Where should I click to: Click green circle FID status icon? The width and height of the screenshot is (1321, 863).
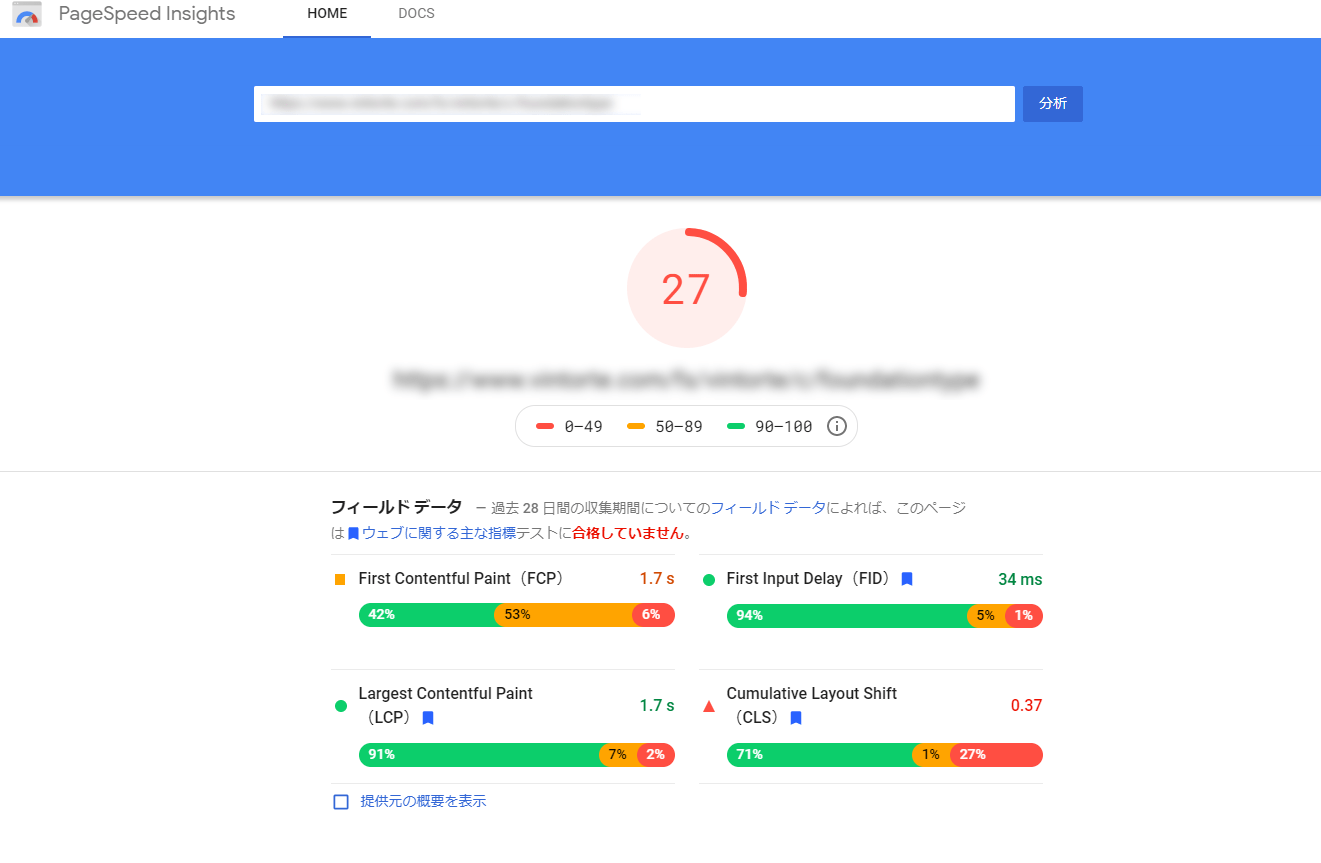(x=709, y=579)
